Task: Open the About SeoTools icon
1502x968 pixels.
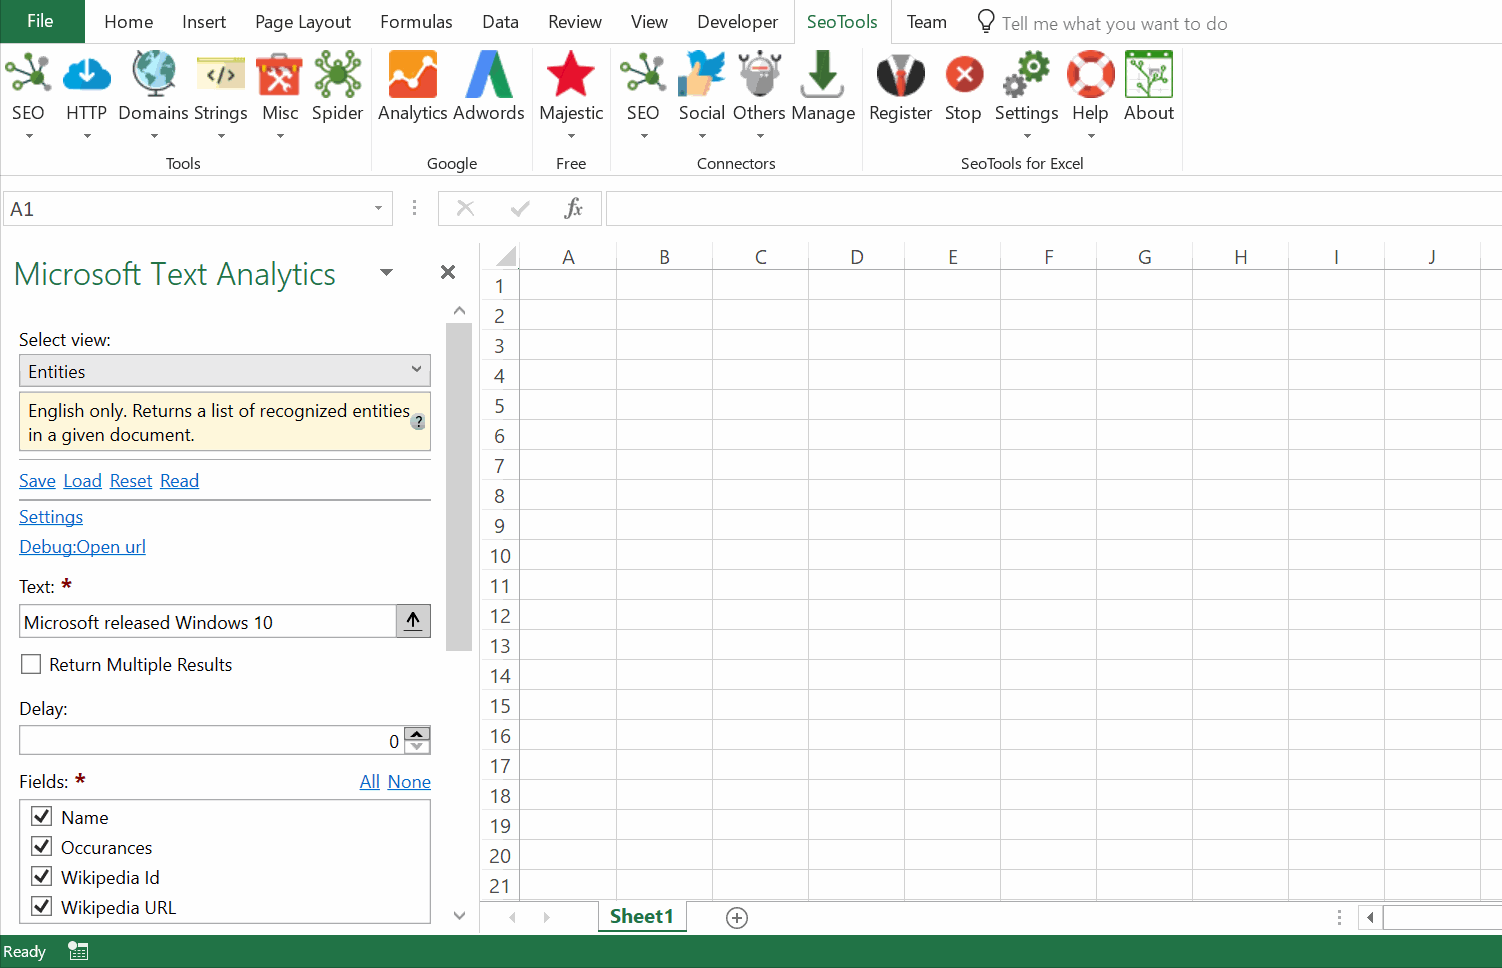Action: click(1149, 74)
